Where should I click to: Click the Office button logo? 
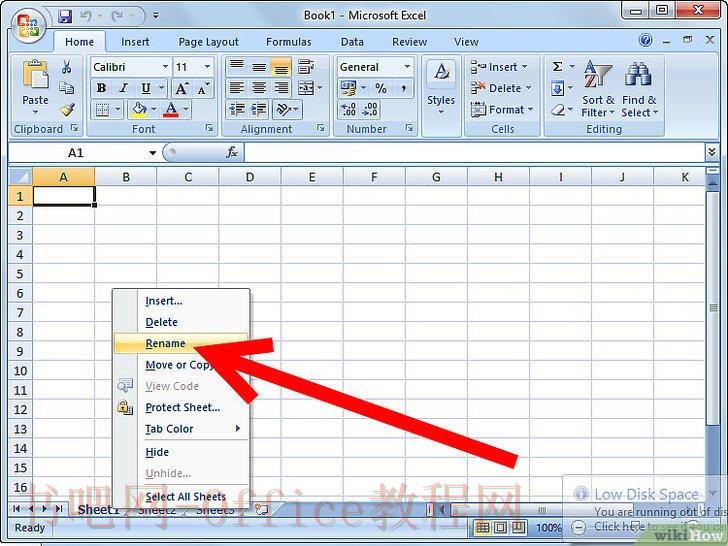click(x=28, y=26)
